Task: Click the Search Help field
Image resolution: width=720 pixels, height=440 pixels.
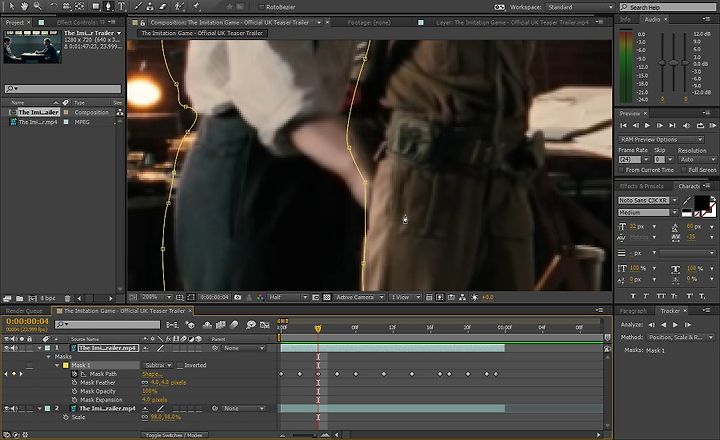Action: (x=667, y=7)
